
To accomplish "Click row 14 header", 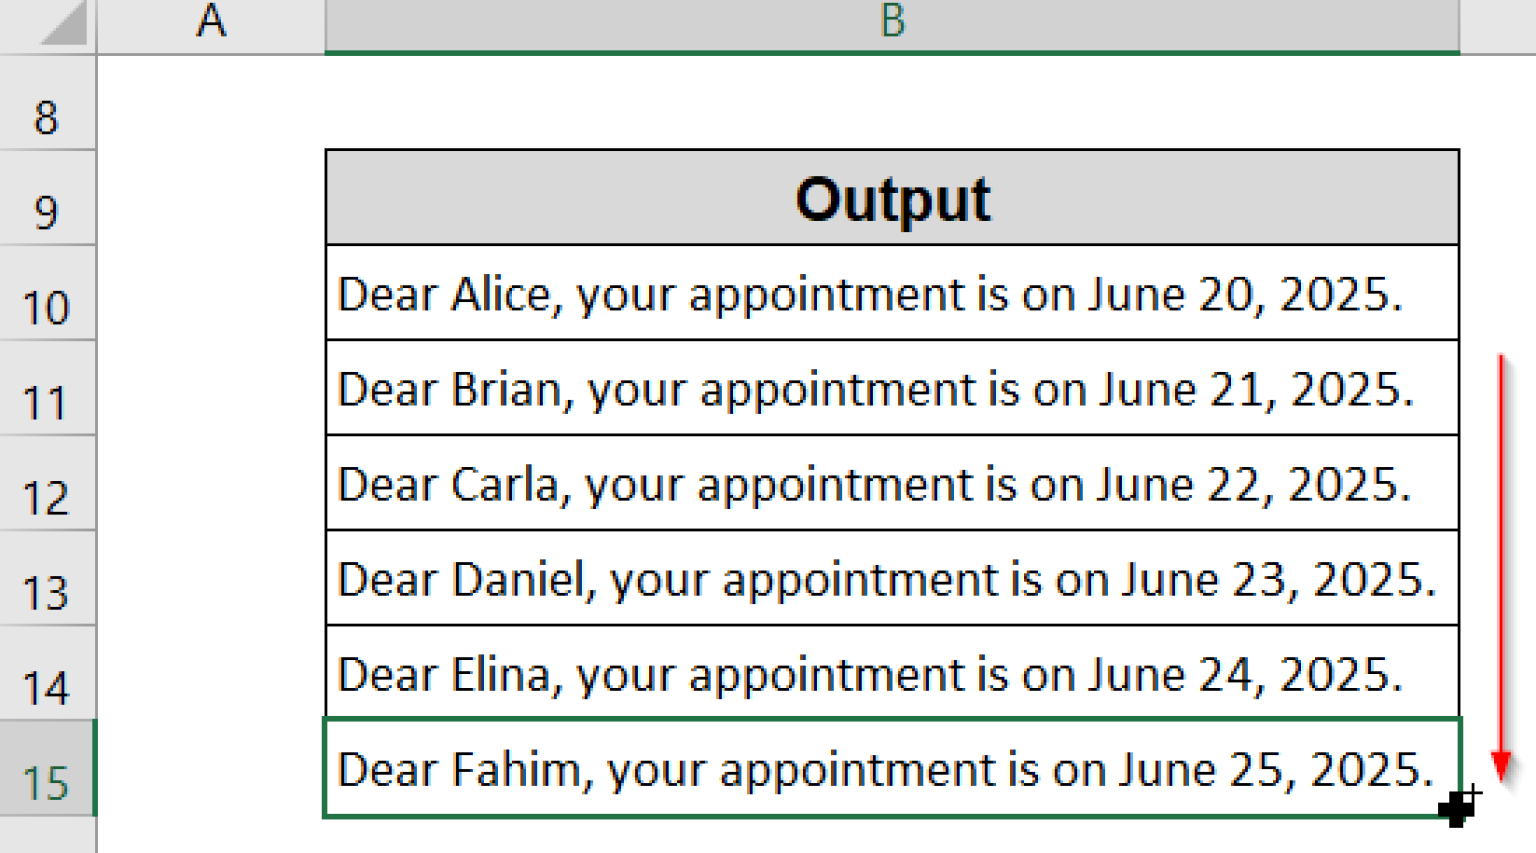I will (47, 686).
